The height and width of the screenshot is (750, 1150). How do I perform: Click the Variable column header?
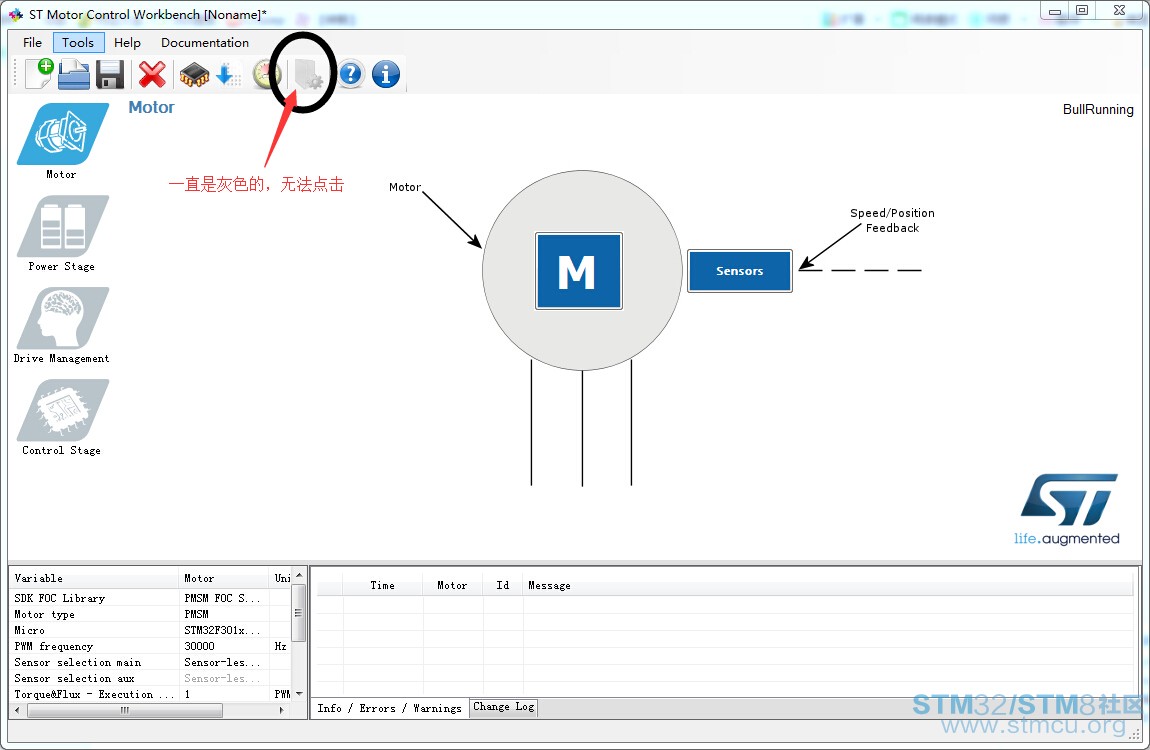click(95, 578)
